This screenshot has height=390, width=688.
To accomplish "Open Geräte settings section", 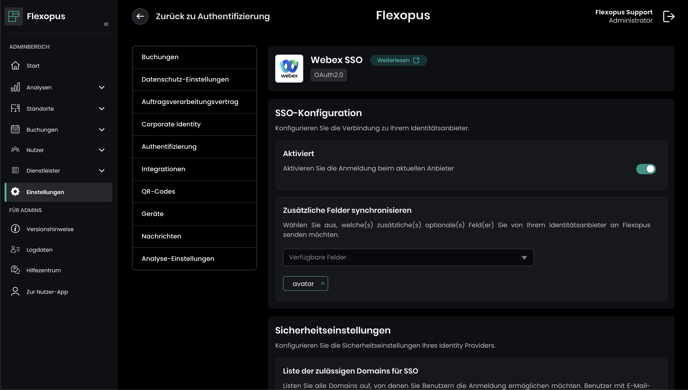I will click(x=194, y=214).
